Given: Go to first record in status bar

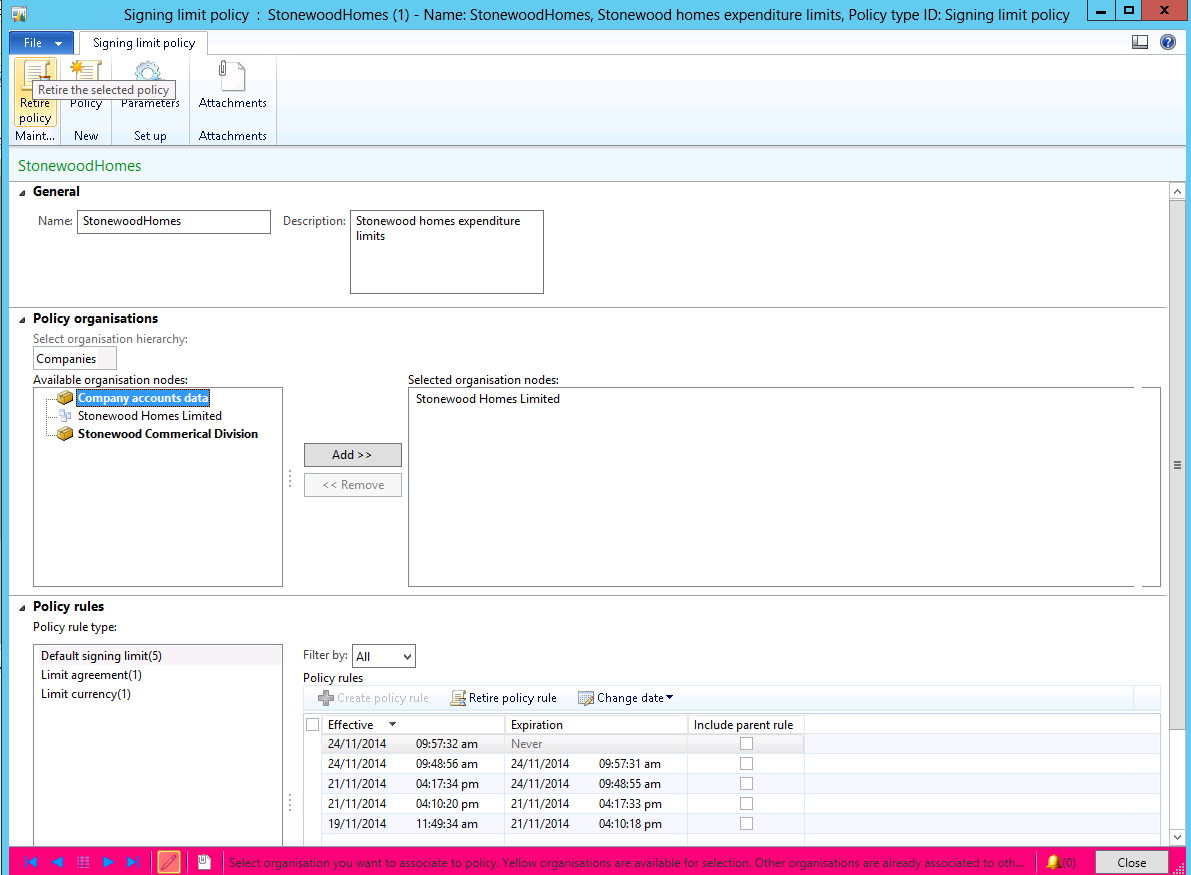Looking at the screenshot, I should 31,862.
